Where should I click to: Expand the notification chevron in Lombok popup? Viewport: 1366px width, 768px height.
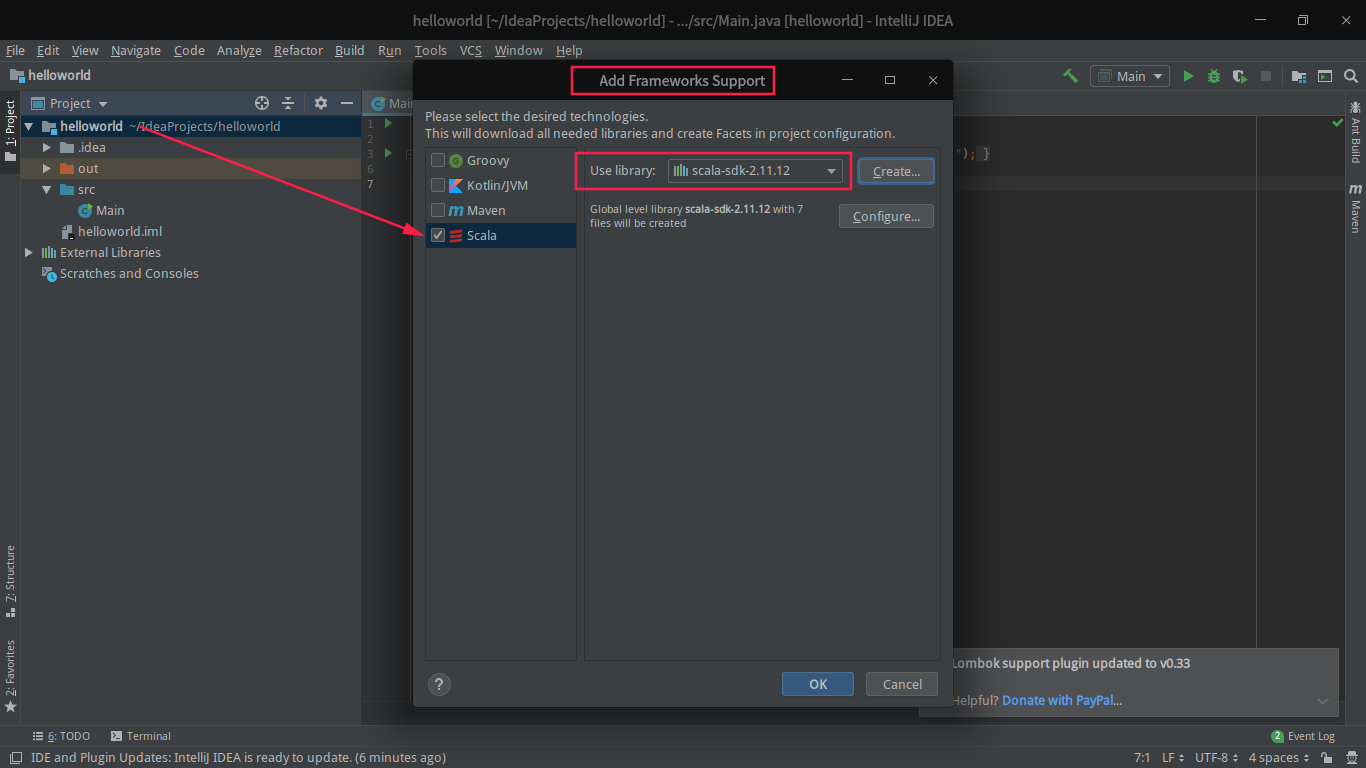point(1323,702)
